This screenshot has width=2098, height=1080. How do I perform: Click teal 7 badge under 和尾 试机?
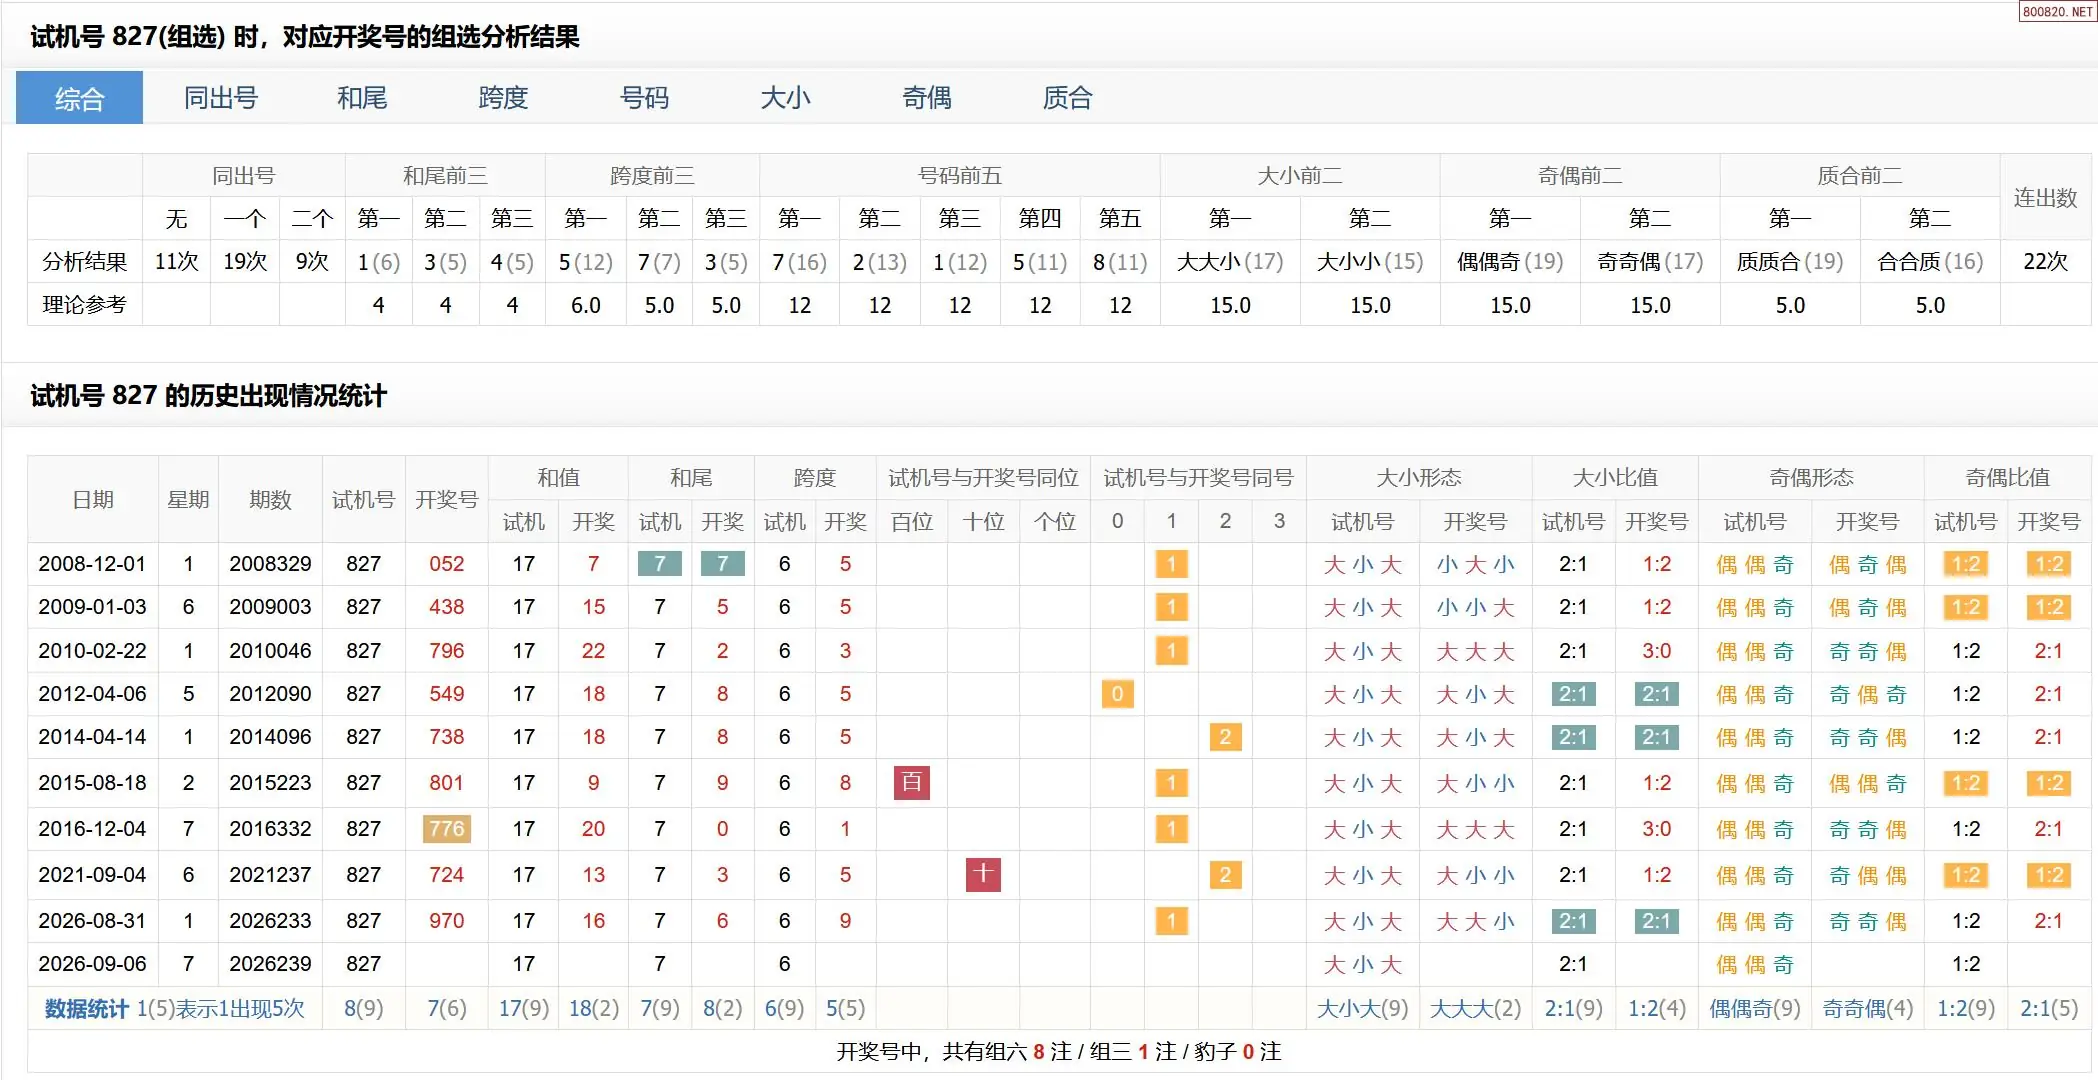(659, 564)
